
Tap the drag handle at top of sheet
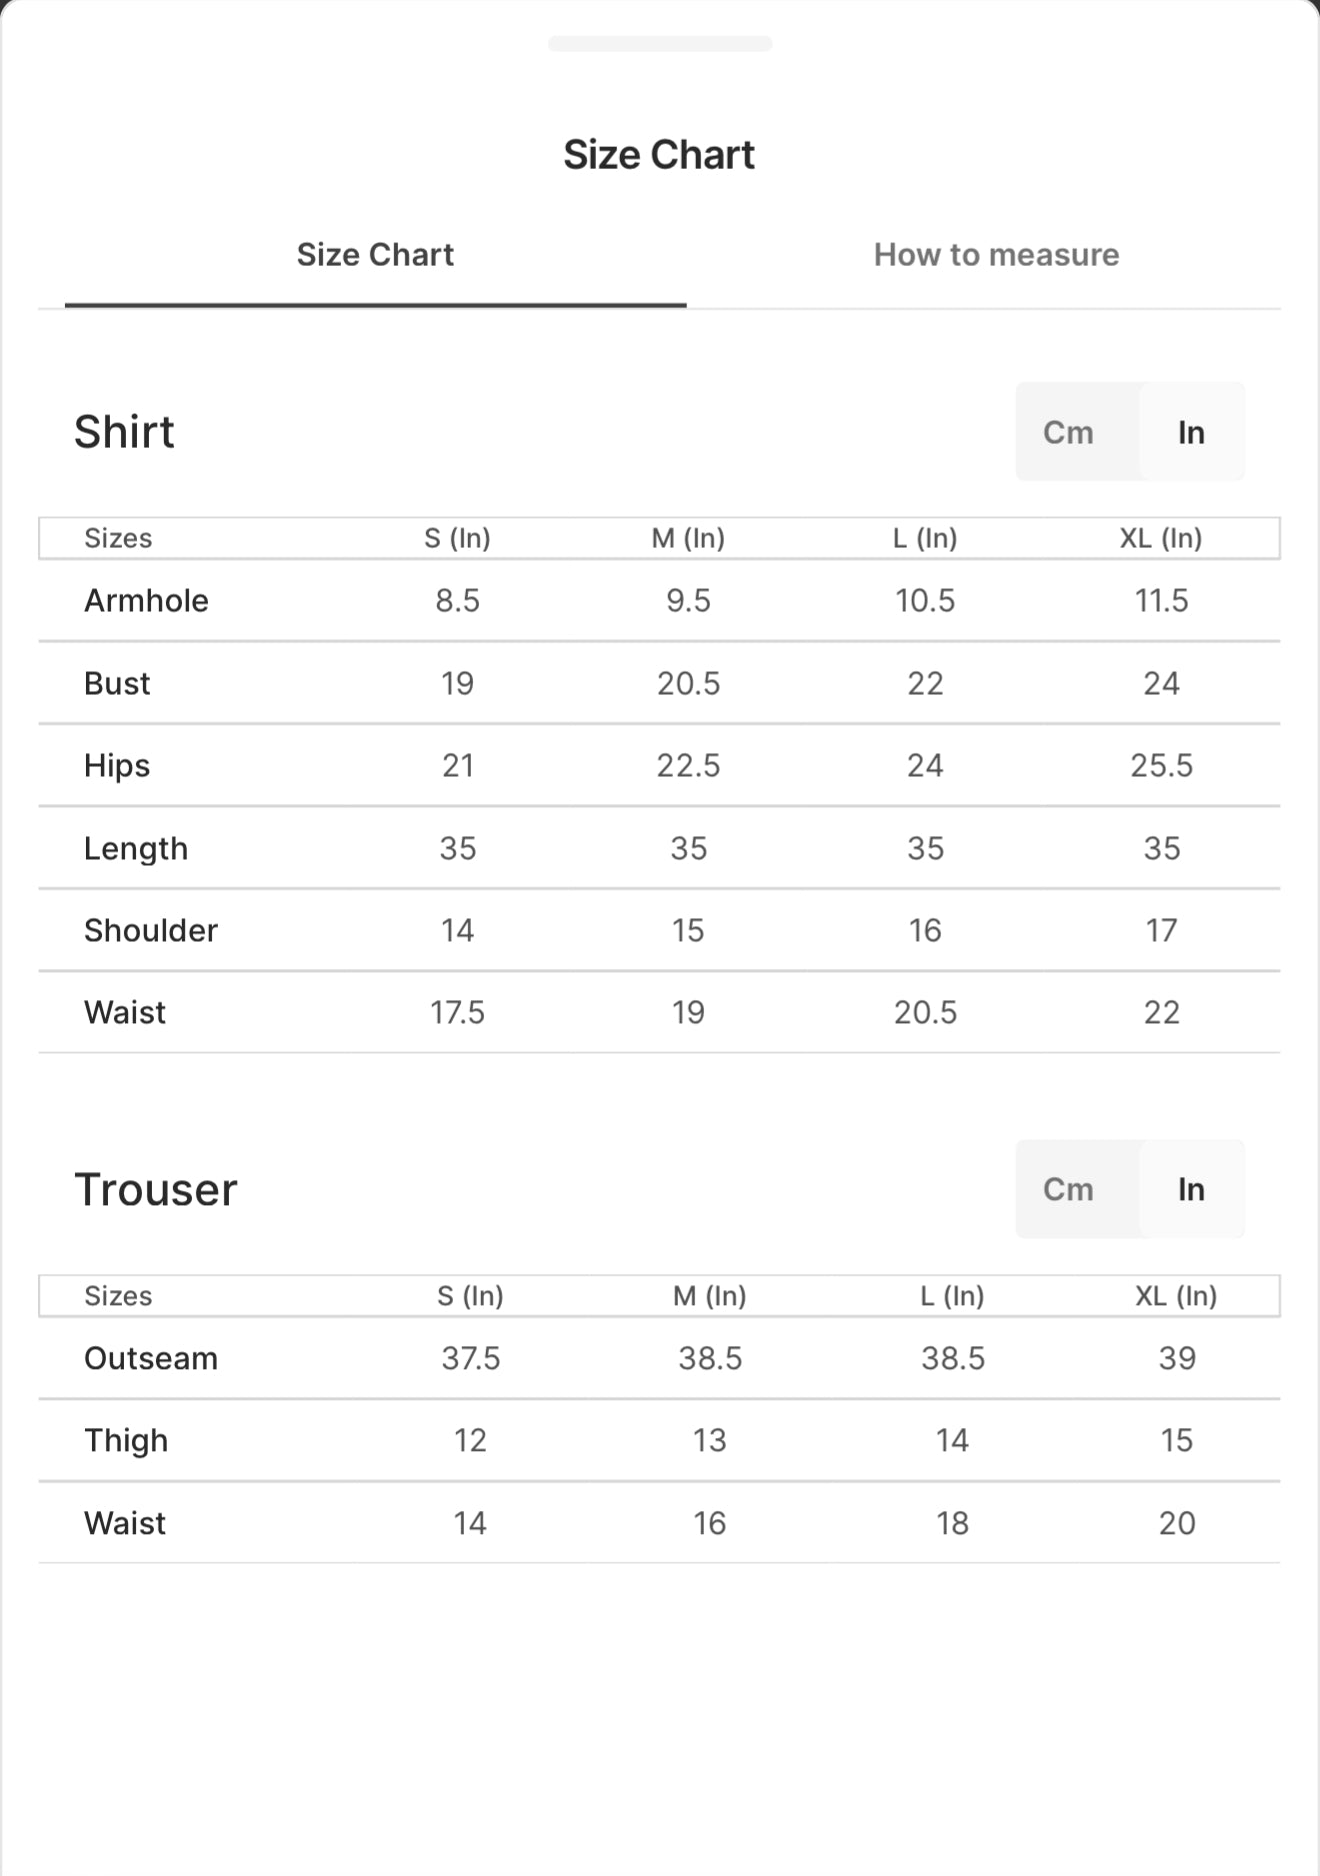click(660, 43)
